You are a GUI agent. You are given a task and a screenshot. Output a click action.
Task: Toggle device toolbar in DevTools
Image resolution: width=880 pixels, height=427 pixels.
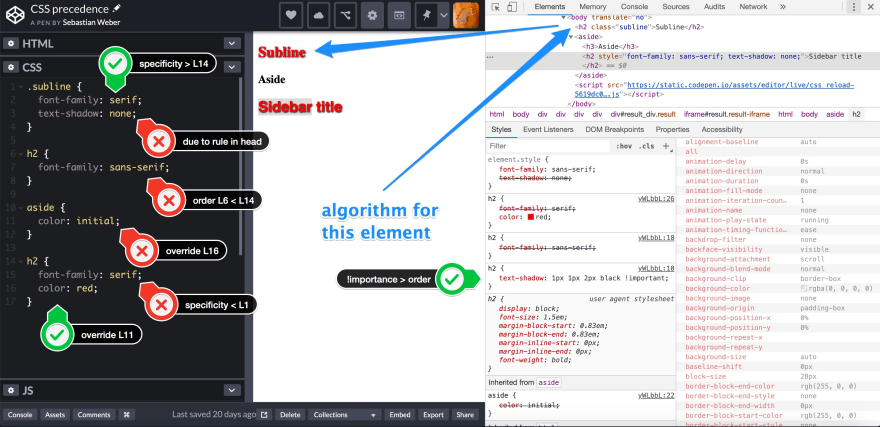(x=511, y=7)
